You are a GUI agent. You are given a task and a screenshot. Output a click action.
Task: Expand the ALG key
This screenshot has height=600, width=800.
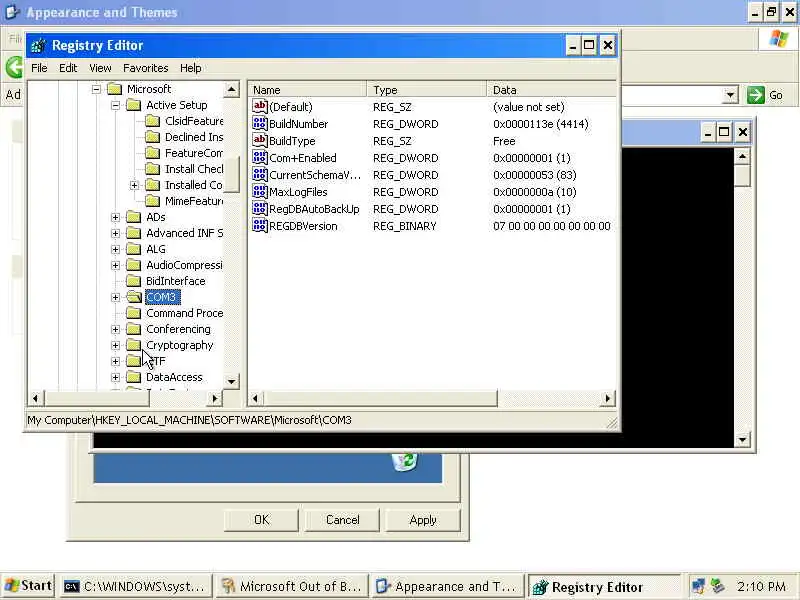115,249
